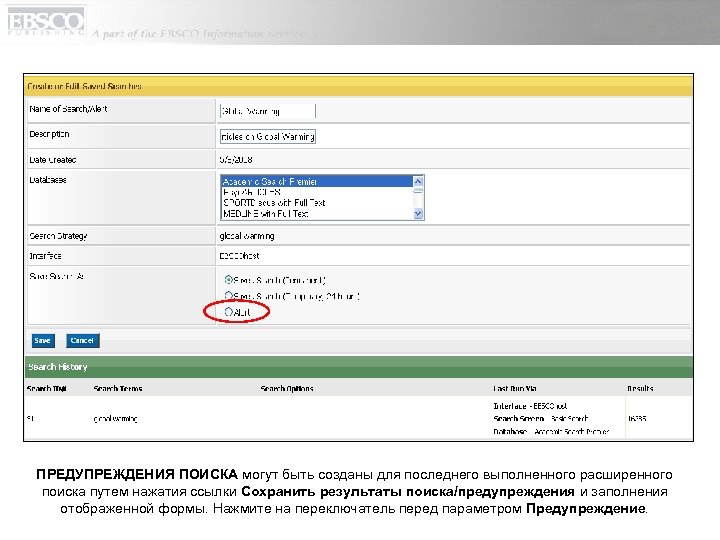Select second database entry below Academic Search Premier
Image resolution: width=720 pixels, height=540 pixels.
tap(317, 192)
